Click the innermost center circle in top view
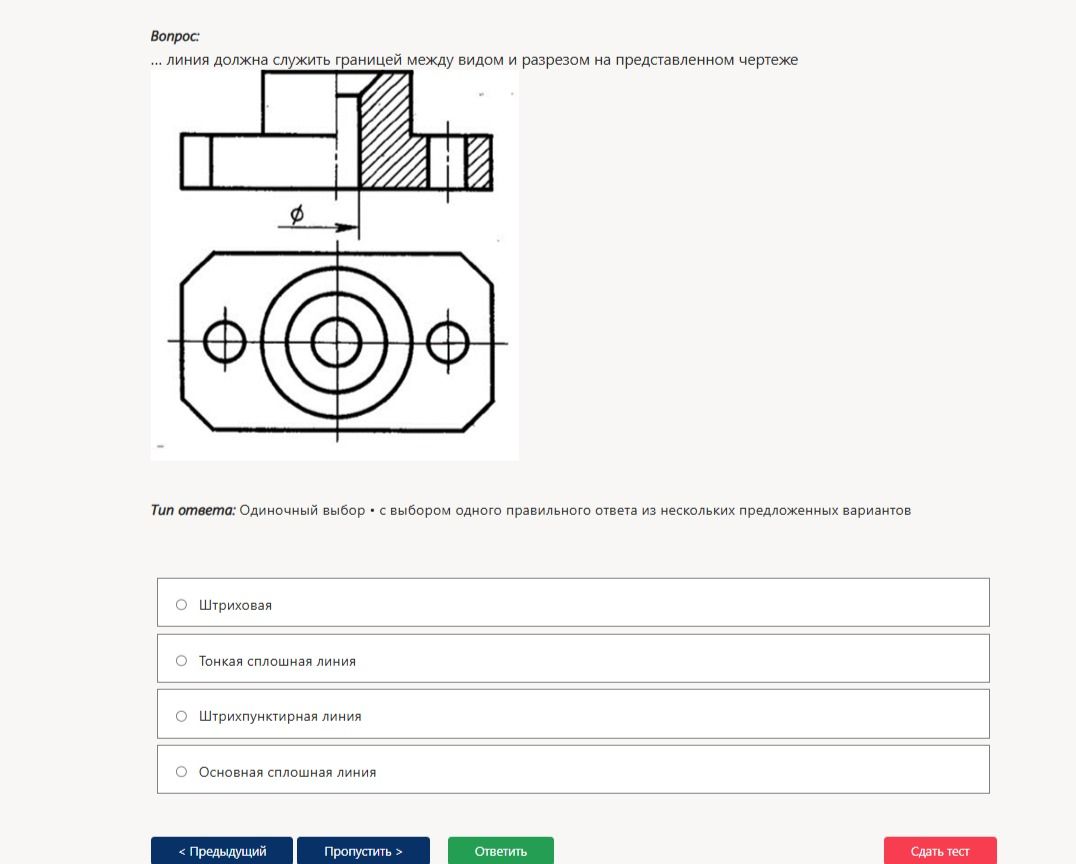The height and width of the screenshot is (864, 1076). 336,341
